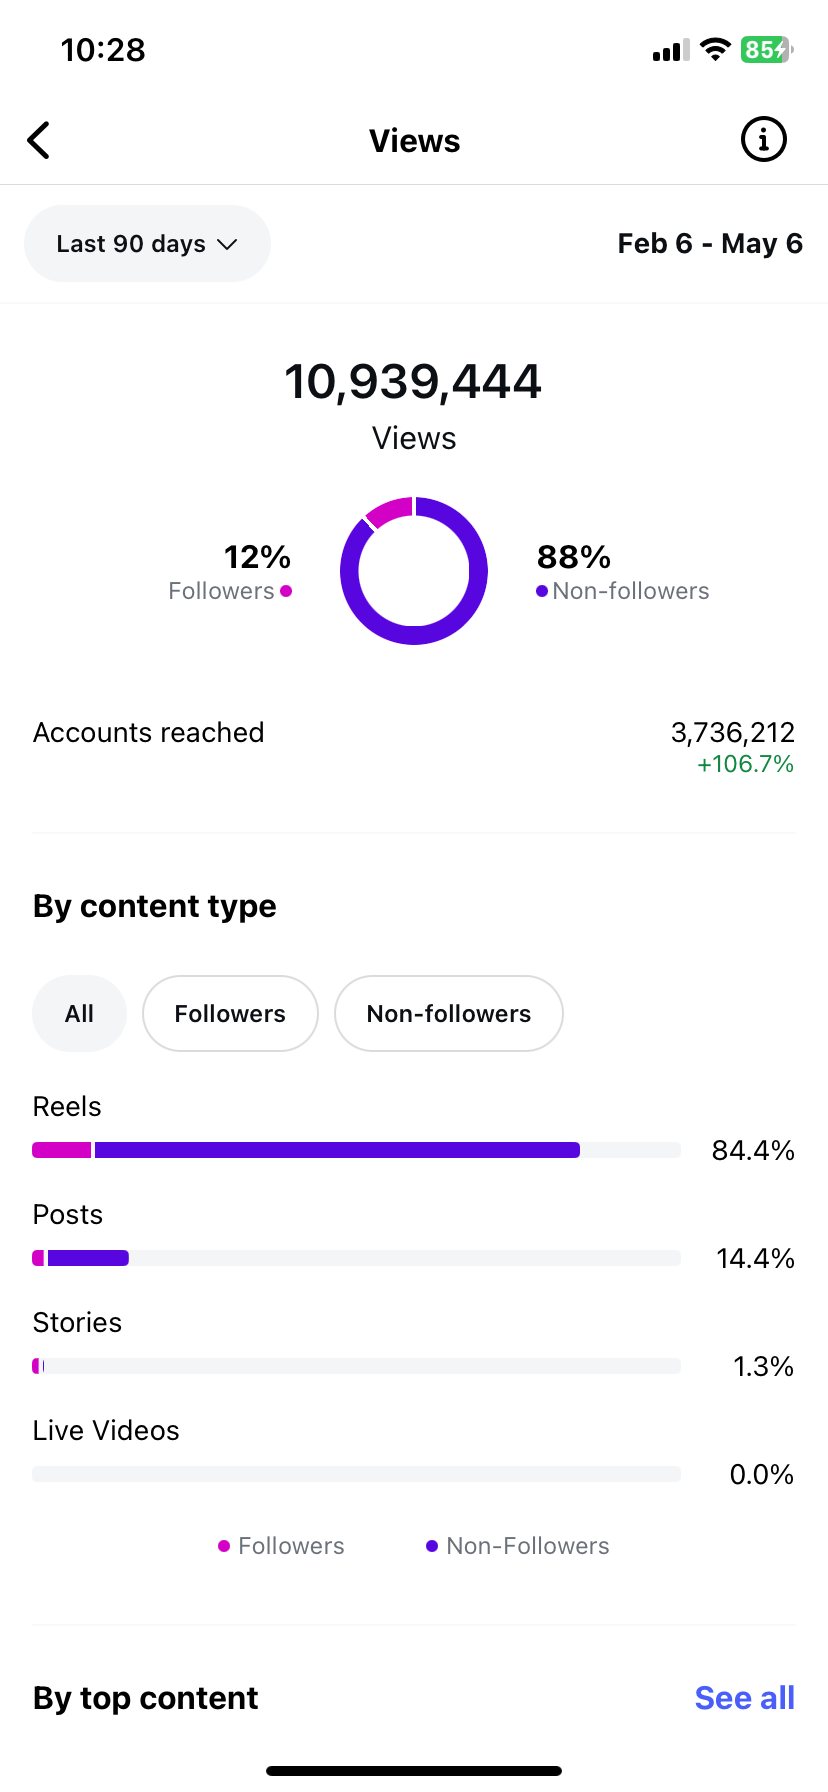Open See all top content
Screen dimensions: 828x1792
pyautogui.click(x=745, y=1698)
